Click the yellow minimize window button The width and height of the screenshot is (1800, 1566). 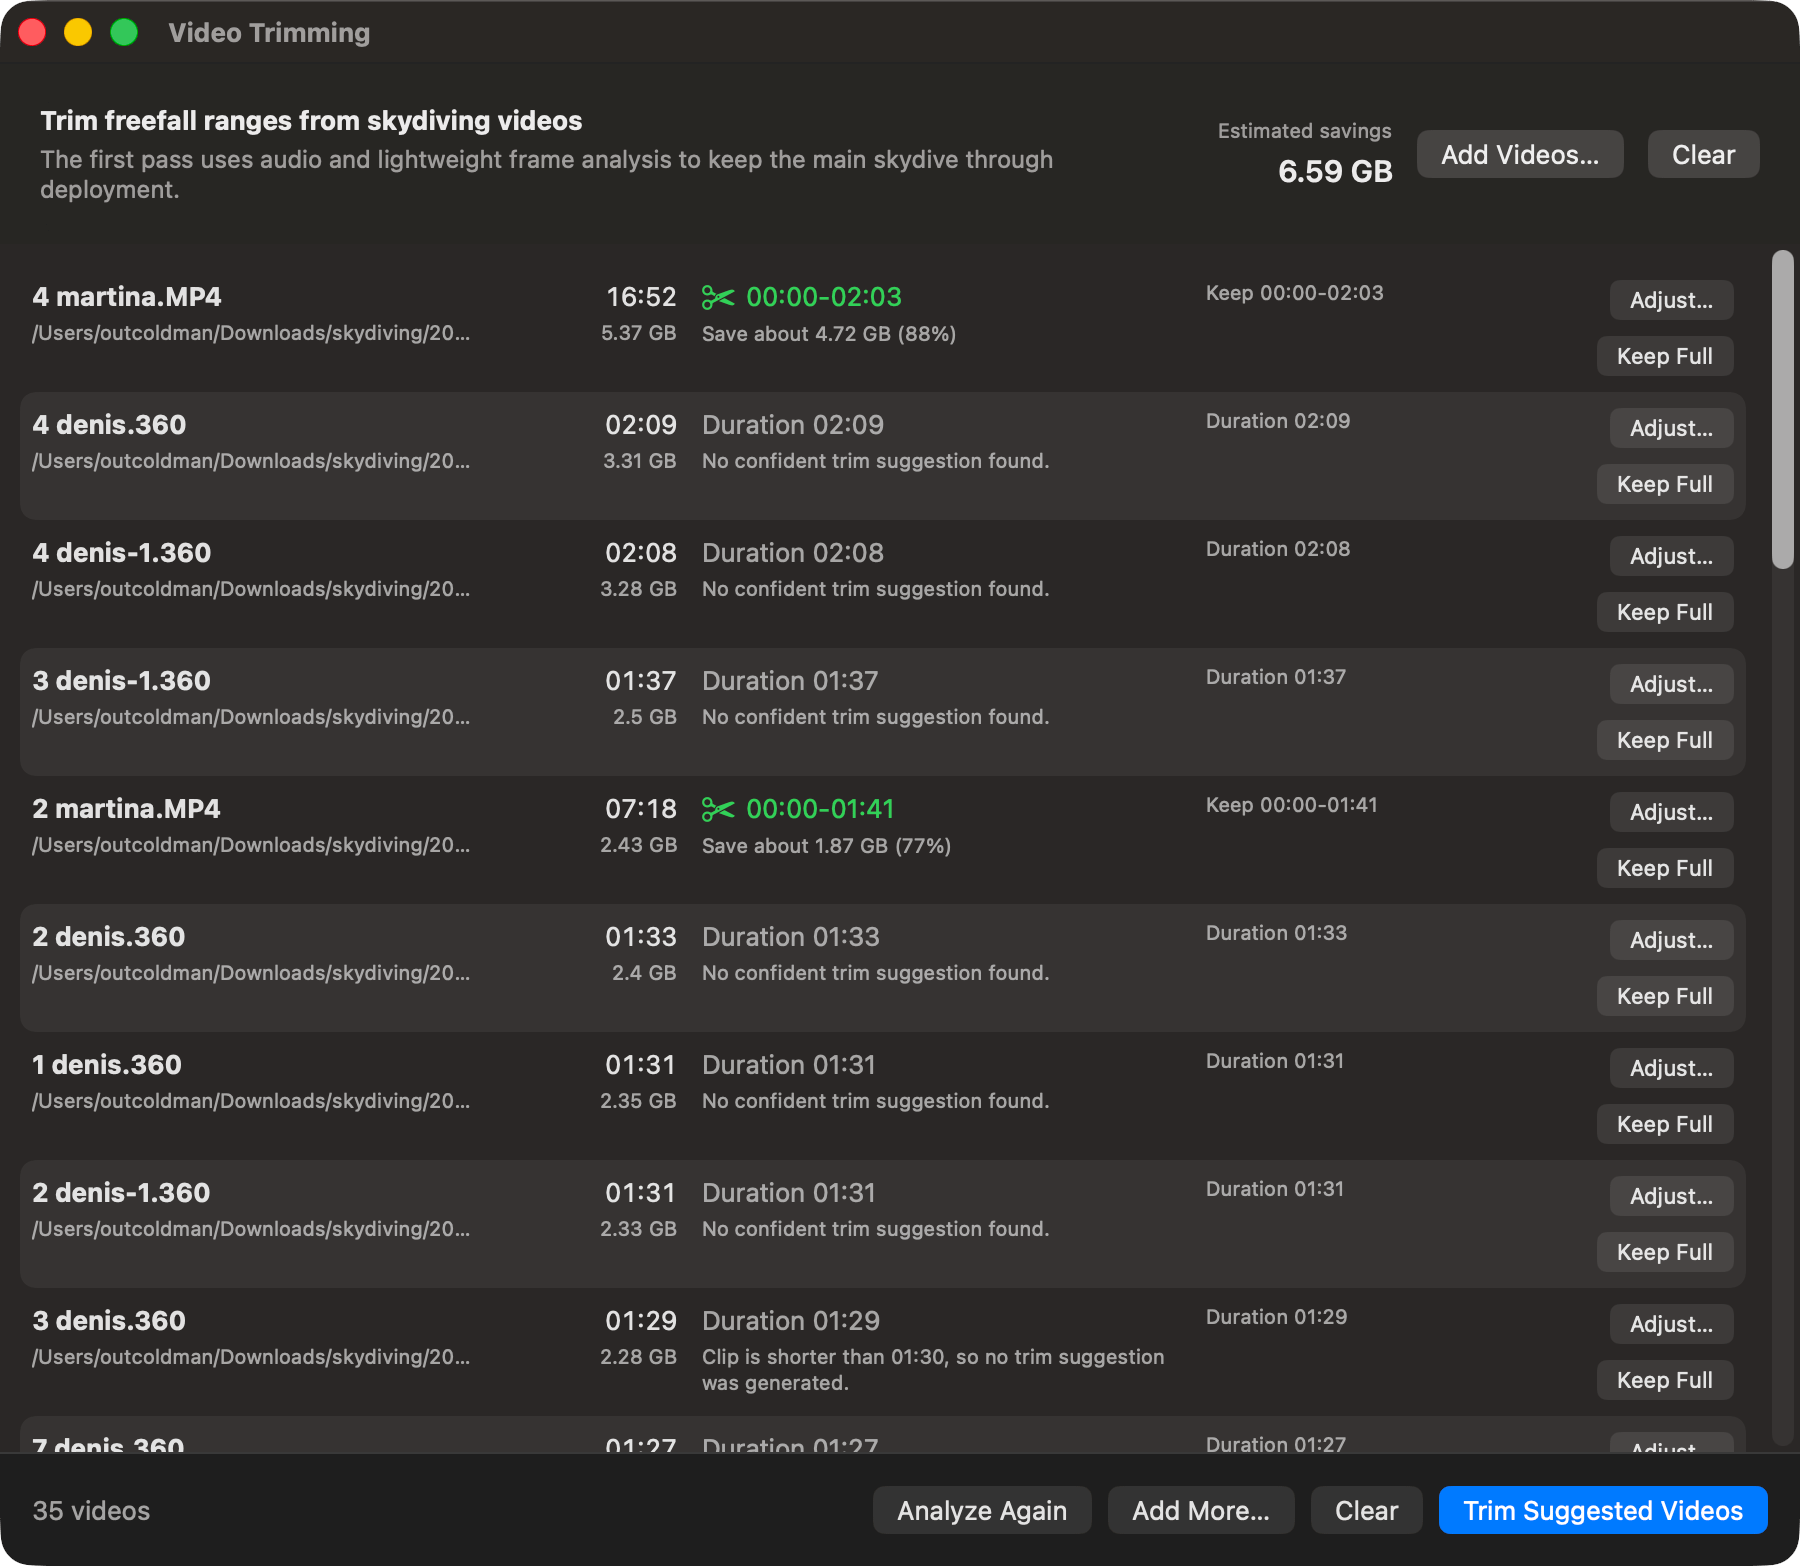pyautogui.click(x=78, y=33)
